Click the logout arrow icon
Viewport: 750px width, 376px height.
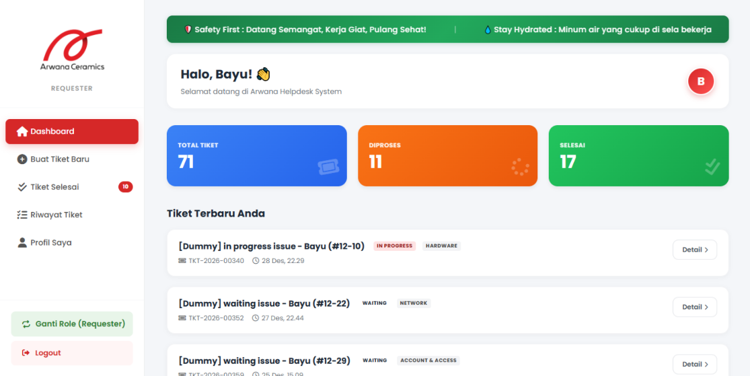(x=26, y=353)
